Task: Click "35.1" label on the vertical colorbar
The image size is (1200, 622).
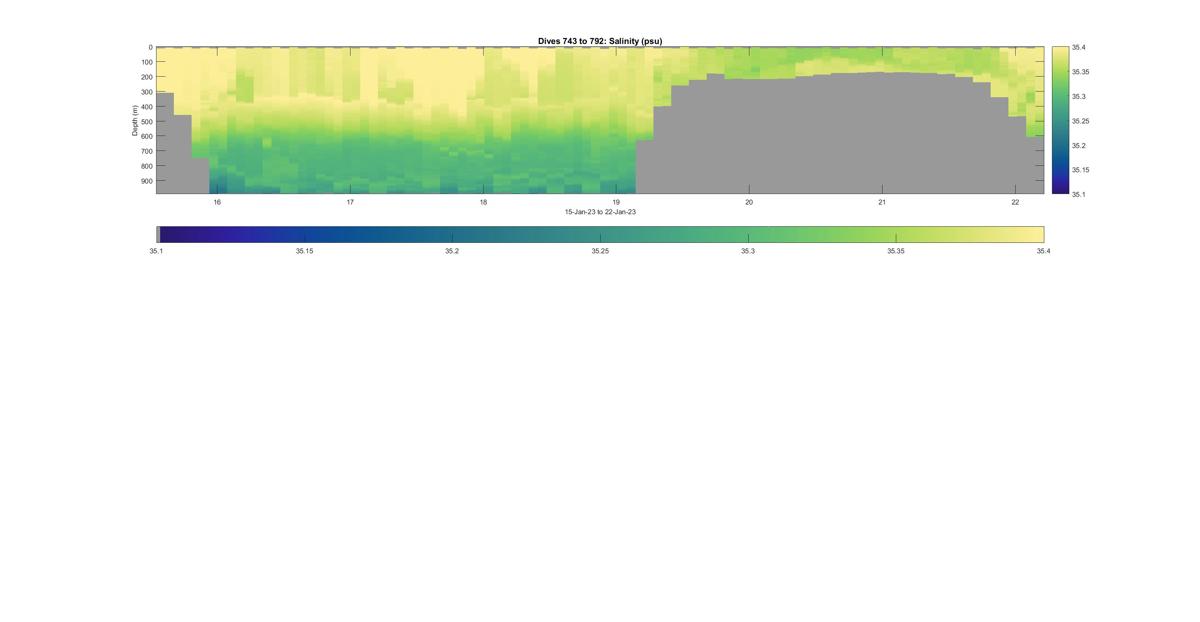Action: [x=1078, y=194]
